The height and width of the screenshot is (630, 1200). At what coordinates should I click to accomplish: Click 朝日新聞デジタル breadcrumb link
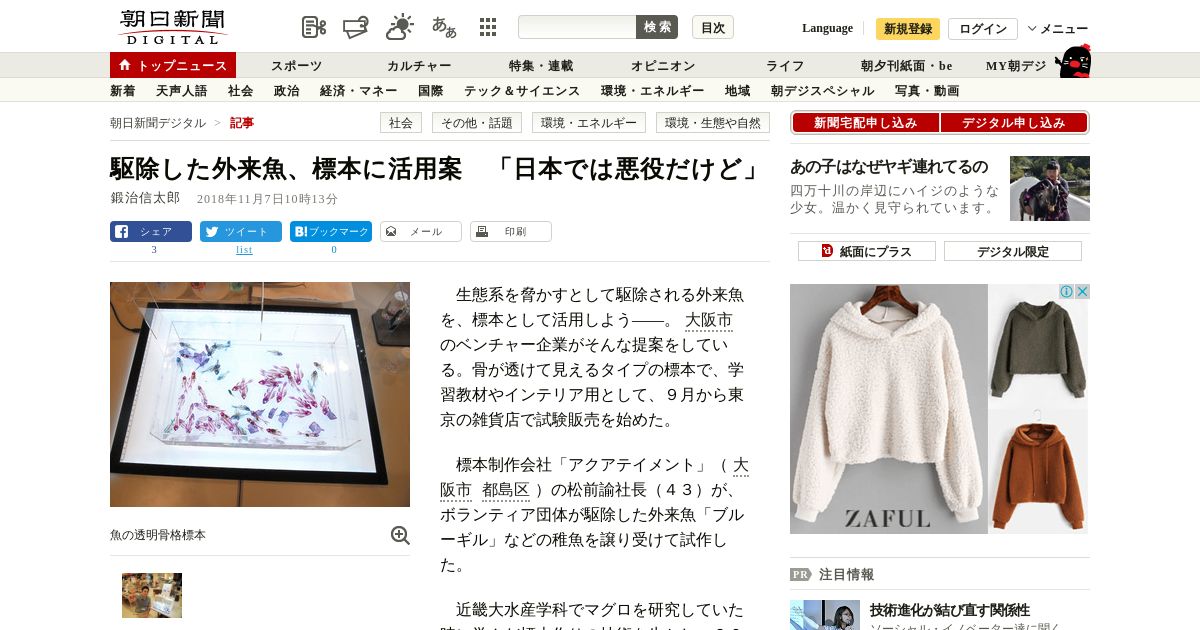pos(158,123)
